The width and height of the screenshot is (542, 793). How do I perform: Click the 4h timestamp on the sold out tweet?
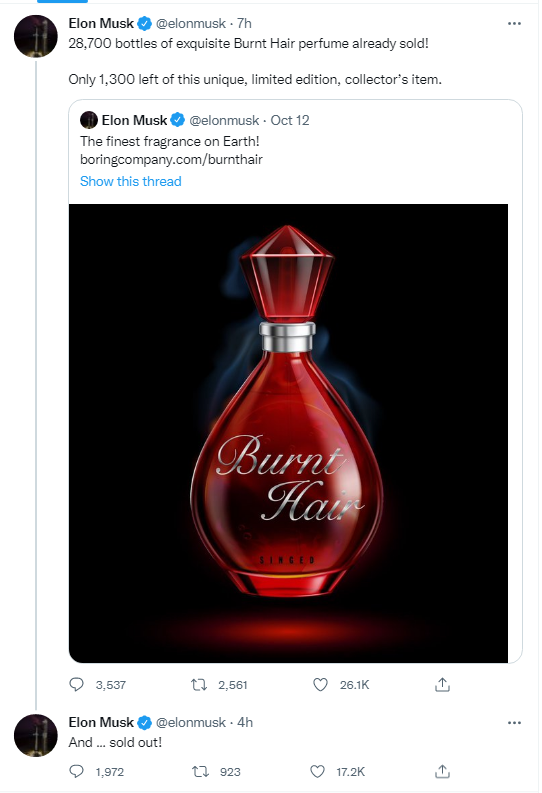click(245, 722)
